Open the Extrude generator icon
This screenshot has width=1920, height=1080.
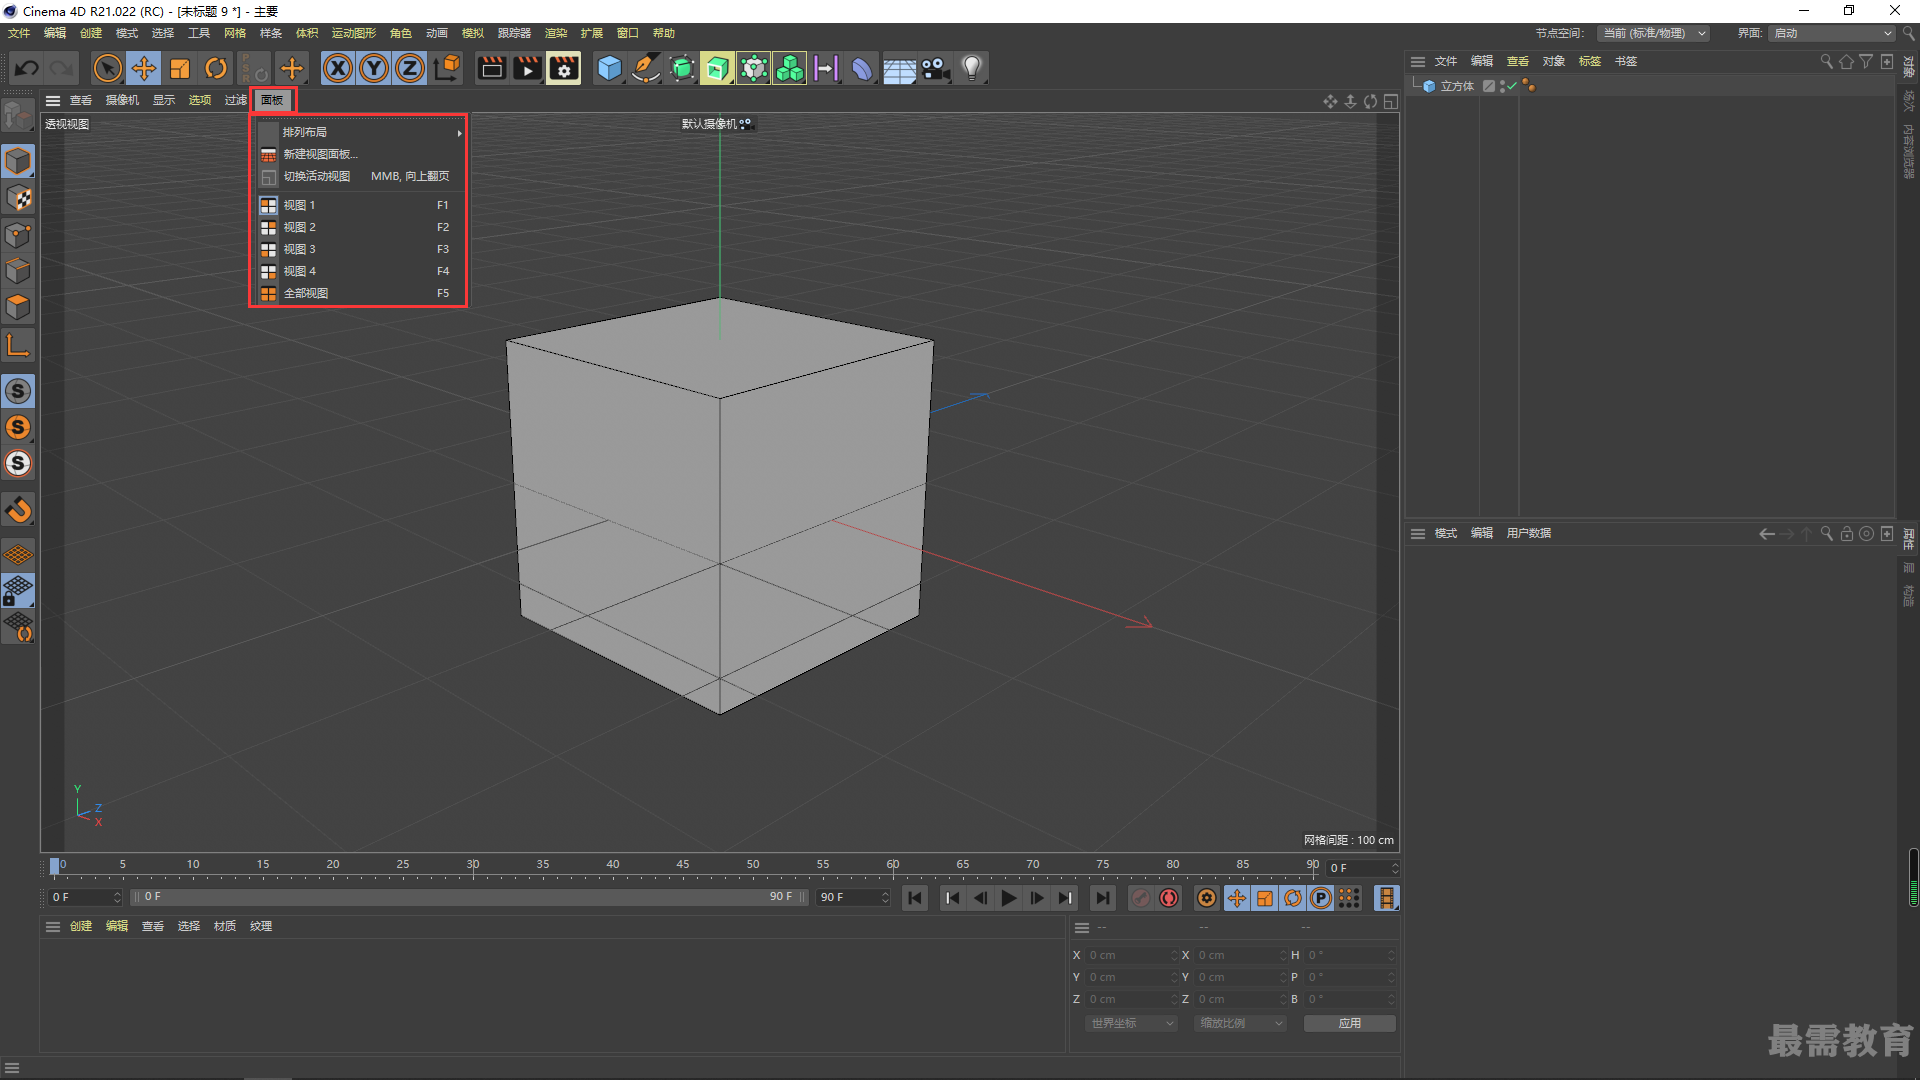click(717, 68)
